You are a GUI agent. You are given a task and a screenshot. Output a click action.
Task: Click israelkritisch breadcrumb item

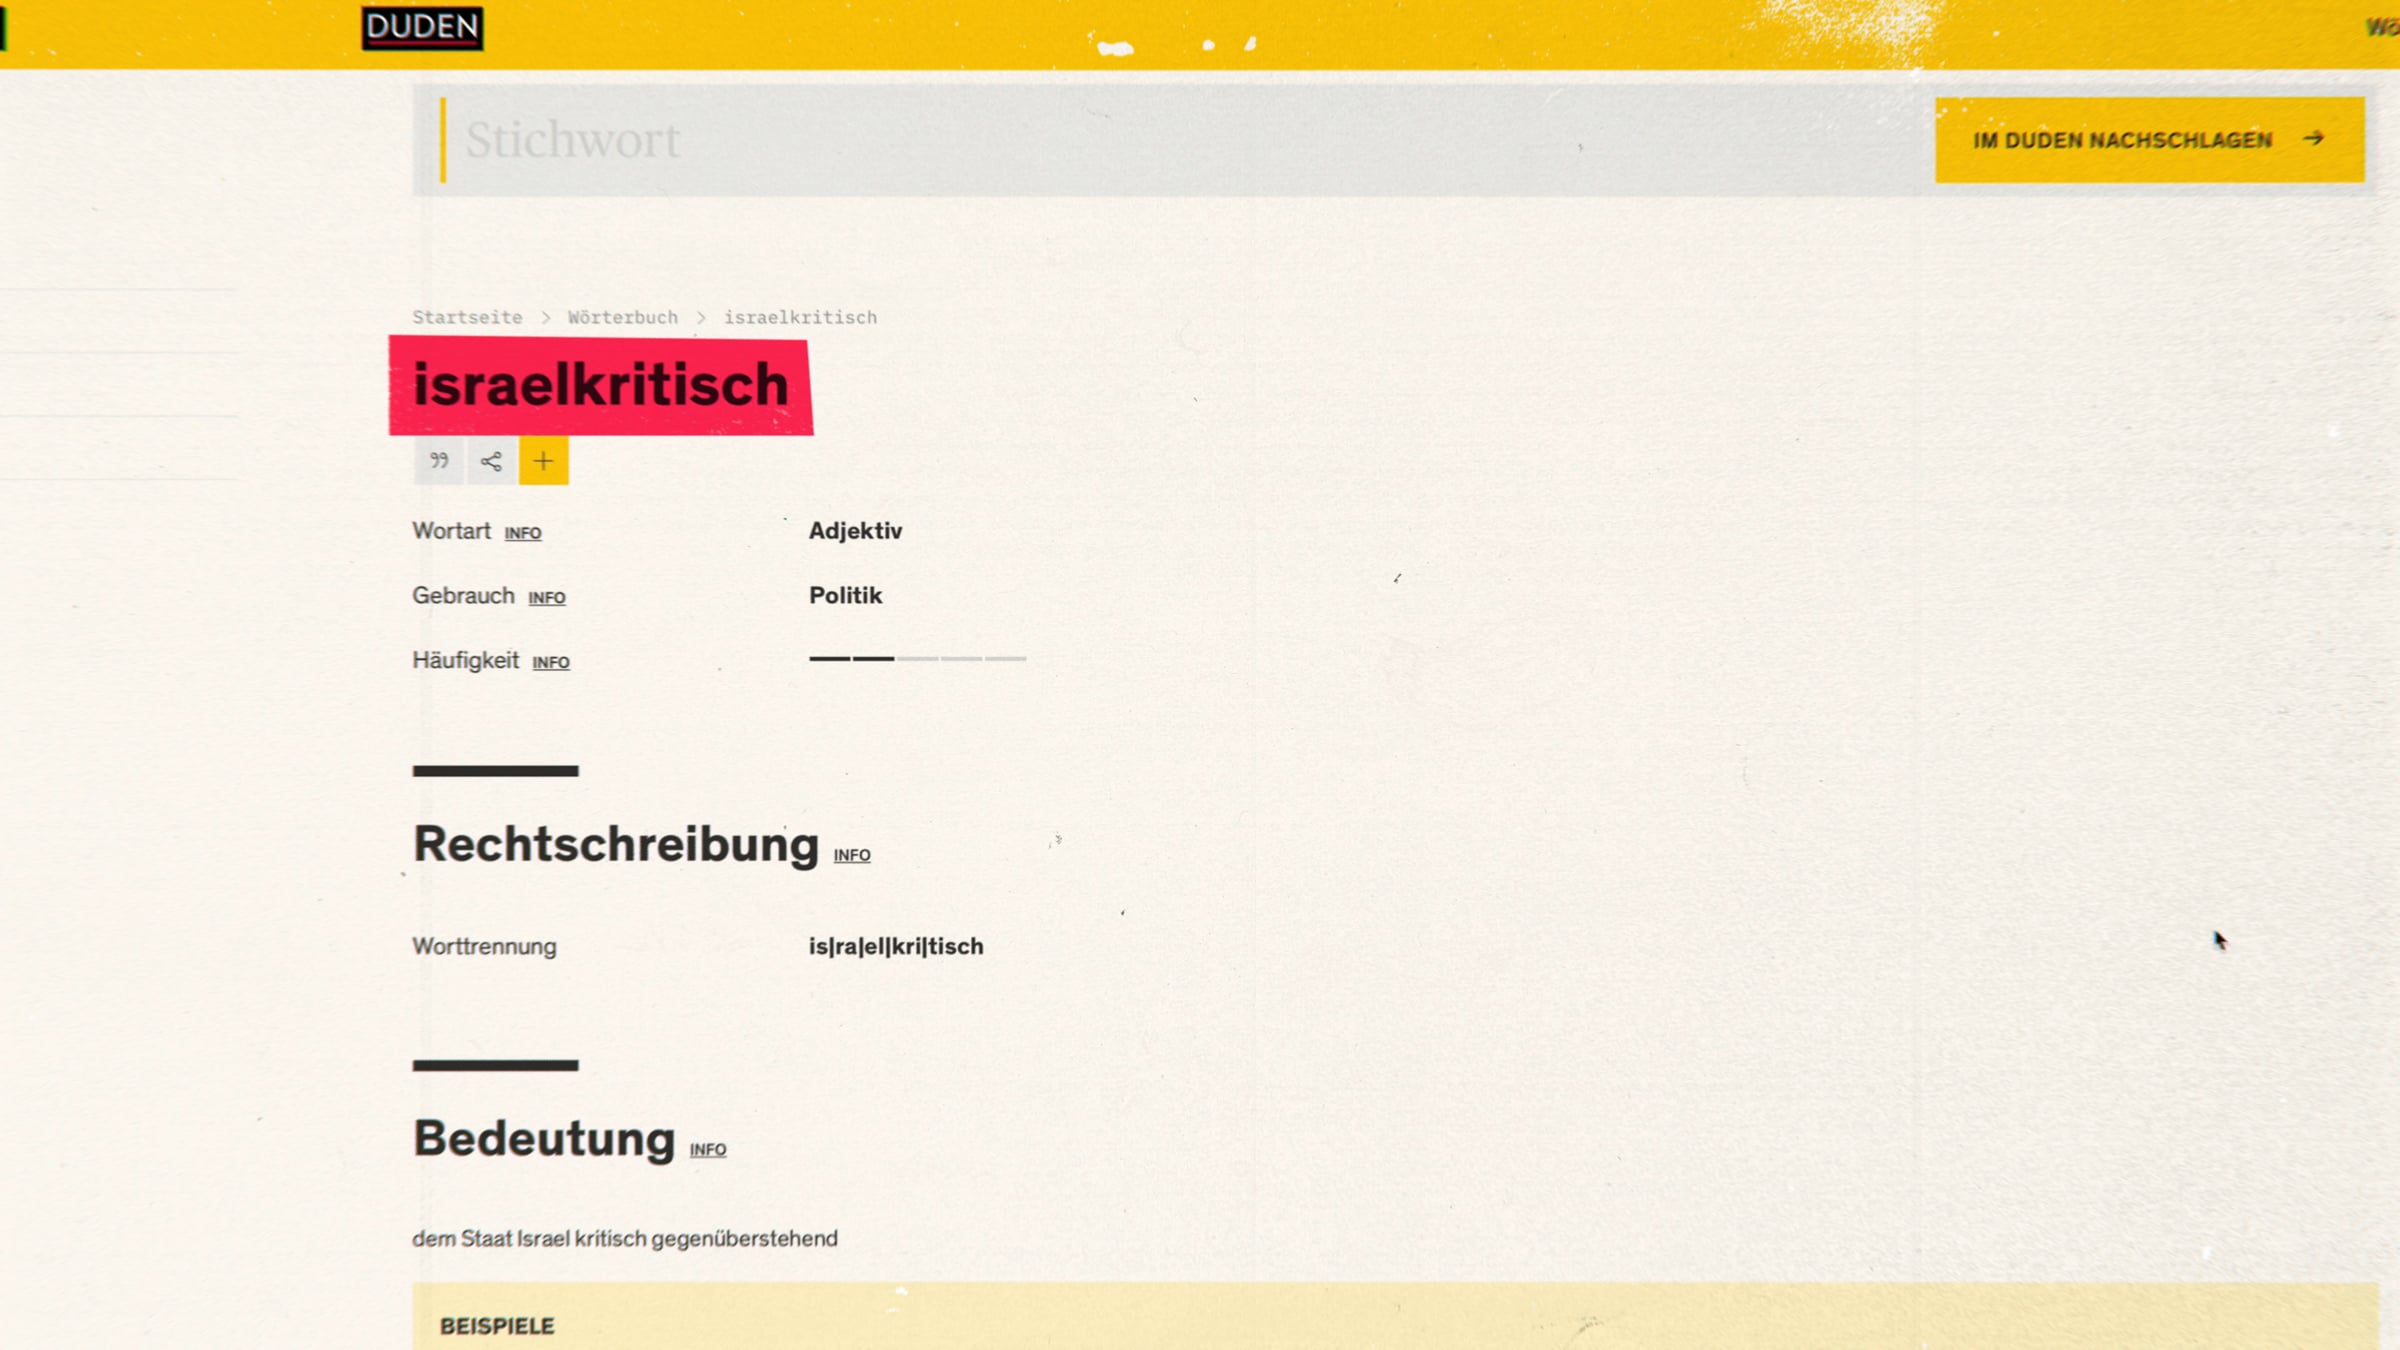point(800,317)
